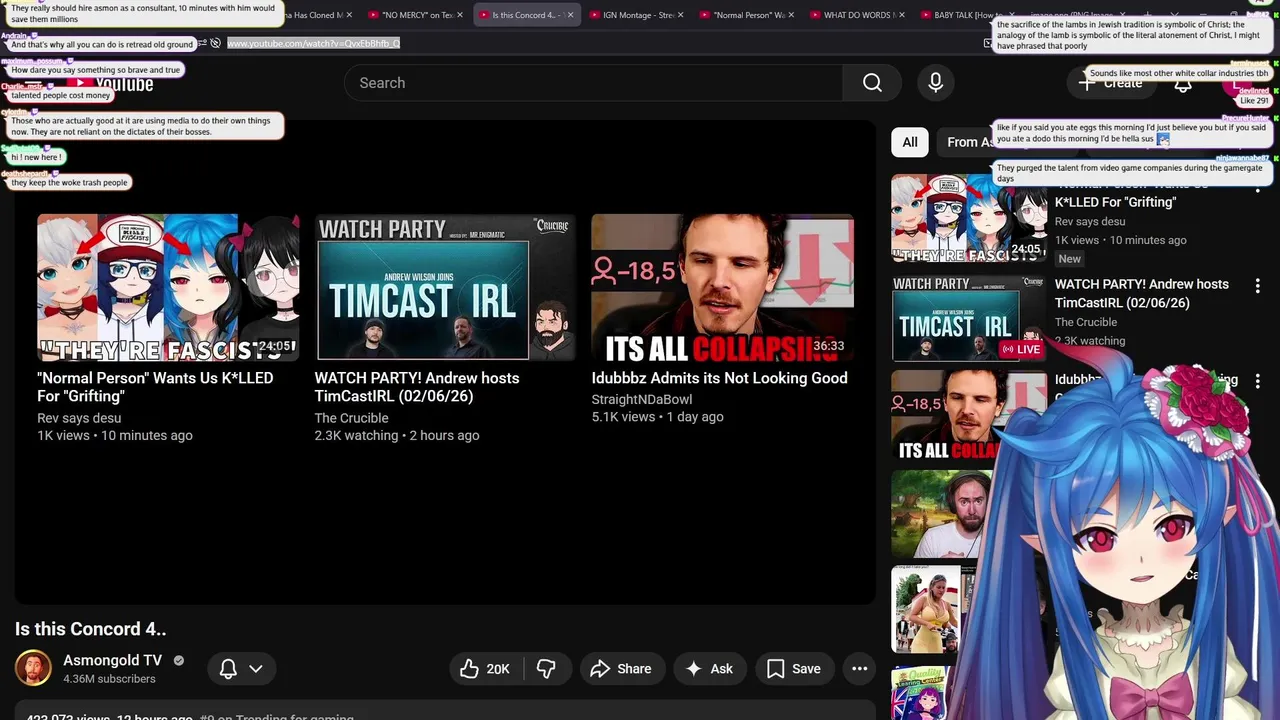Screen dimensions: 1280x720
Task: Close the "NO MERCY" browser tab
Action: tap(460, 15)
